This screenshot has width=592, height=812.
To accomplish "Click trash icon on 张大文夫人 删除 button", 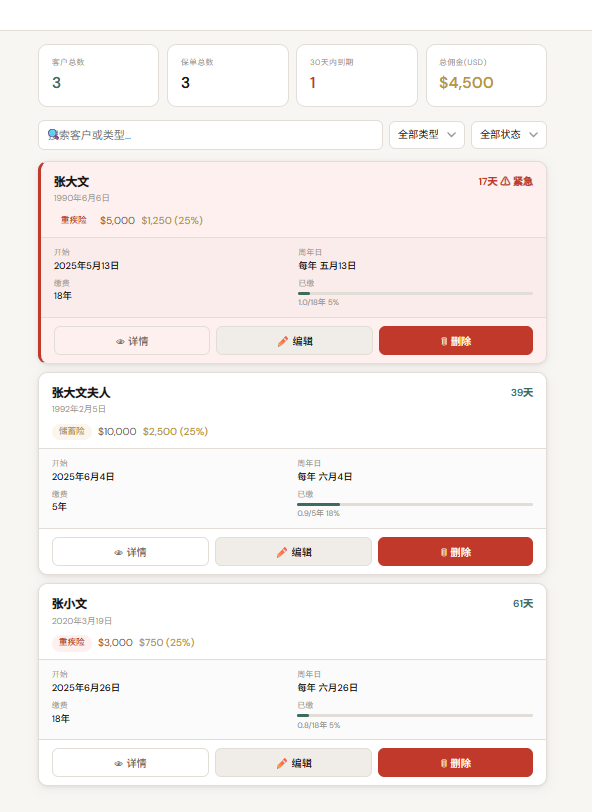I will 443,553.
